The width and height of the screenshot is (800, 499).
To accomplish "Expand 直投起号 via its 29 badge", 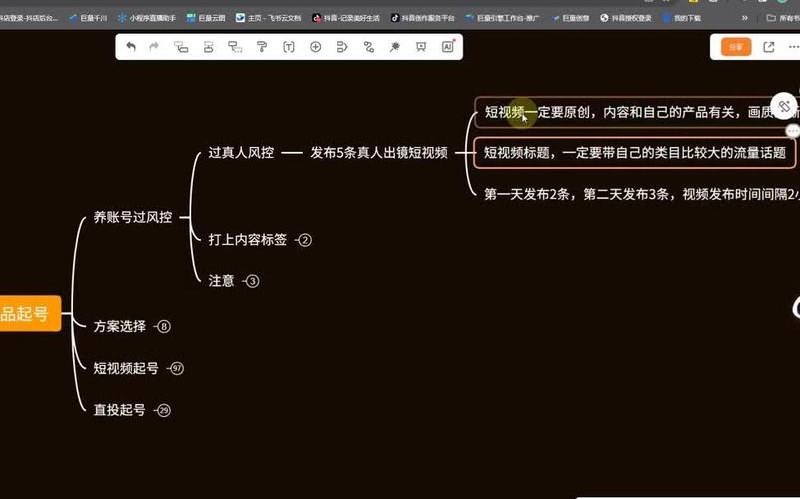I will pos(163,410).
